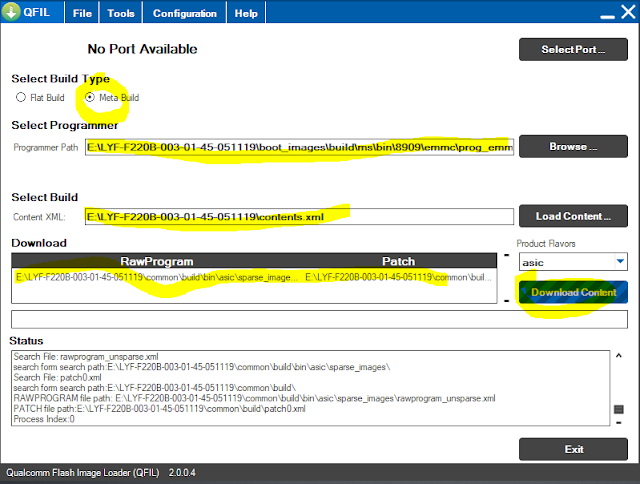Open the Help menu

click(x=246, y=13)
